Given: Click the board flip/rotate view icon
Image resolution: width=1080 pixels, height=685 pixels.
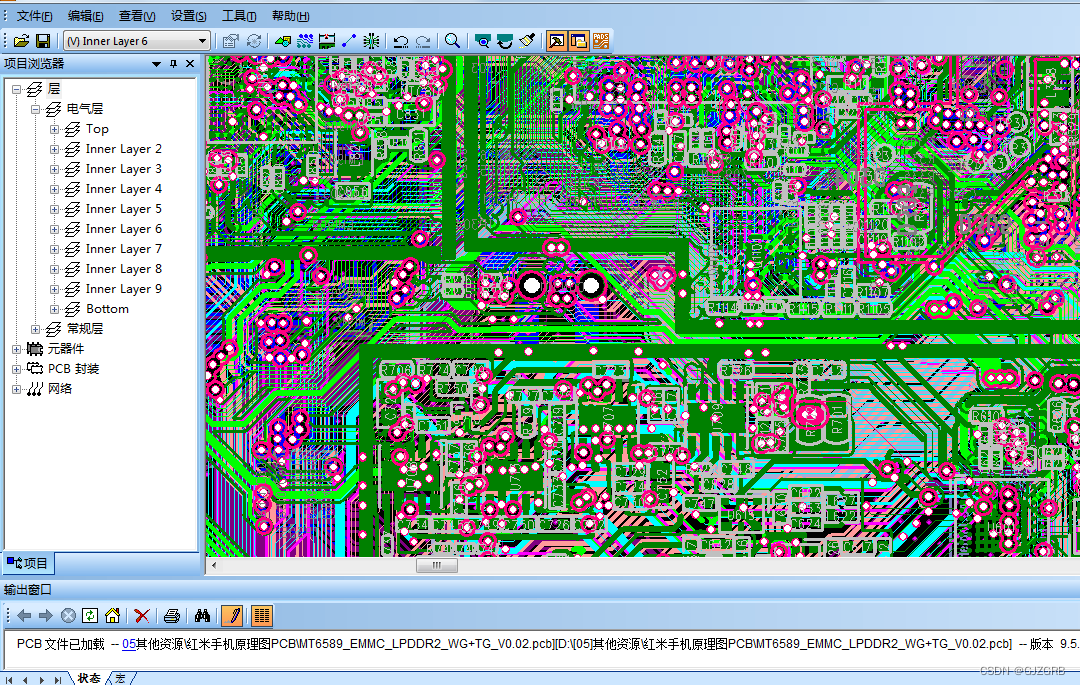Looking at the screenshot, I should click(x=503, y=40).
